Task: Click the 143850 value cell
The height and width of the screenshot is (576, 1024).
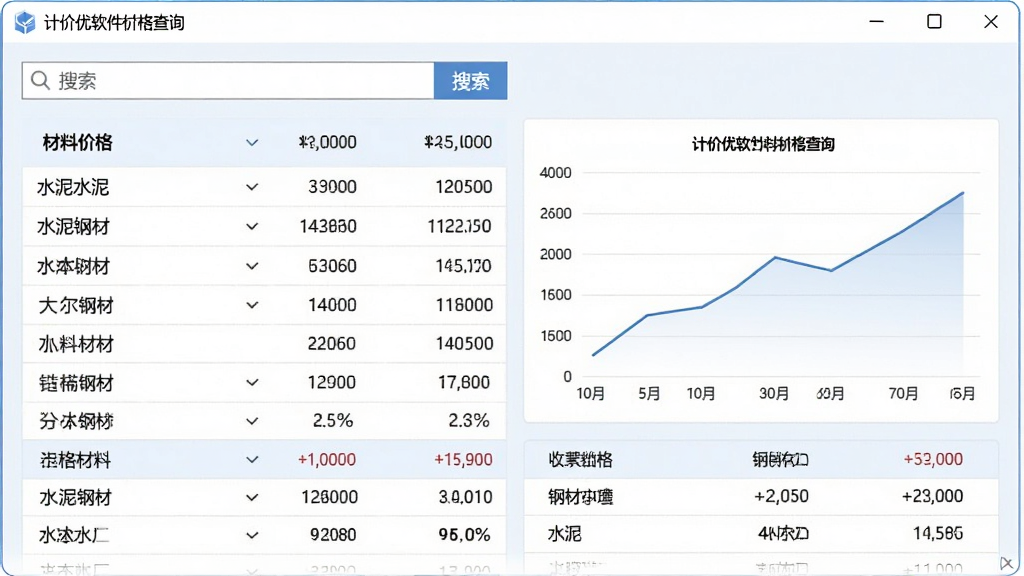Action: [328, 227]
